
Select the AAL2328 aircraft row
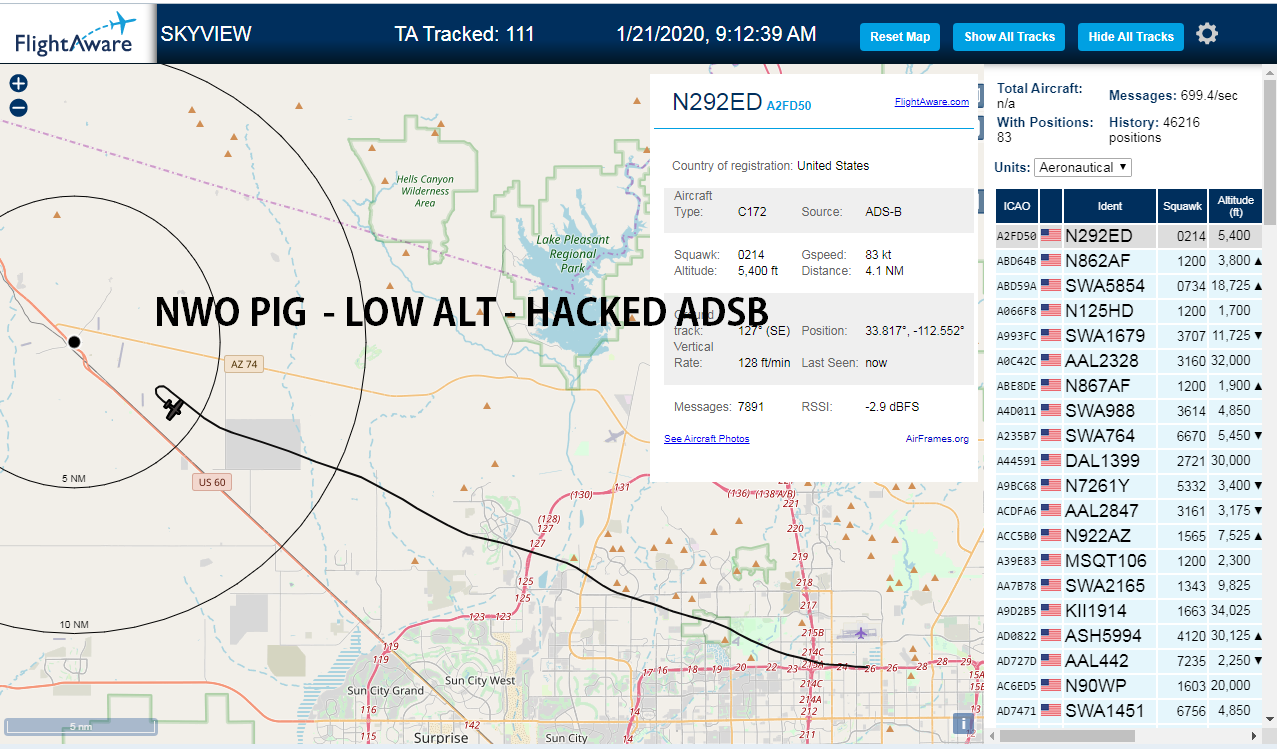pos(1130,361)
